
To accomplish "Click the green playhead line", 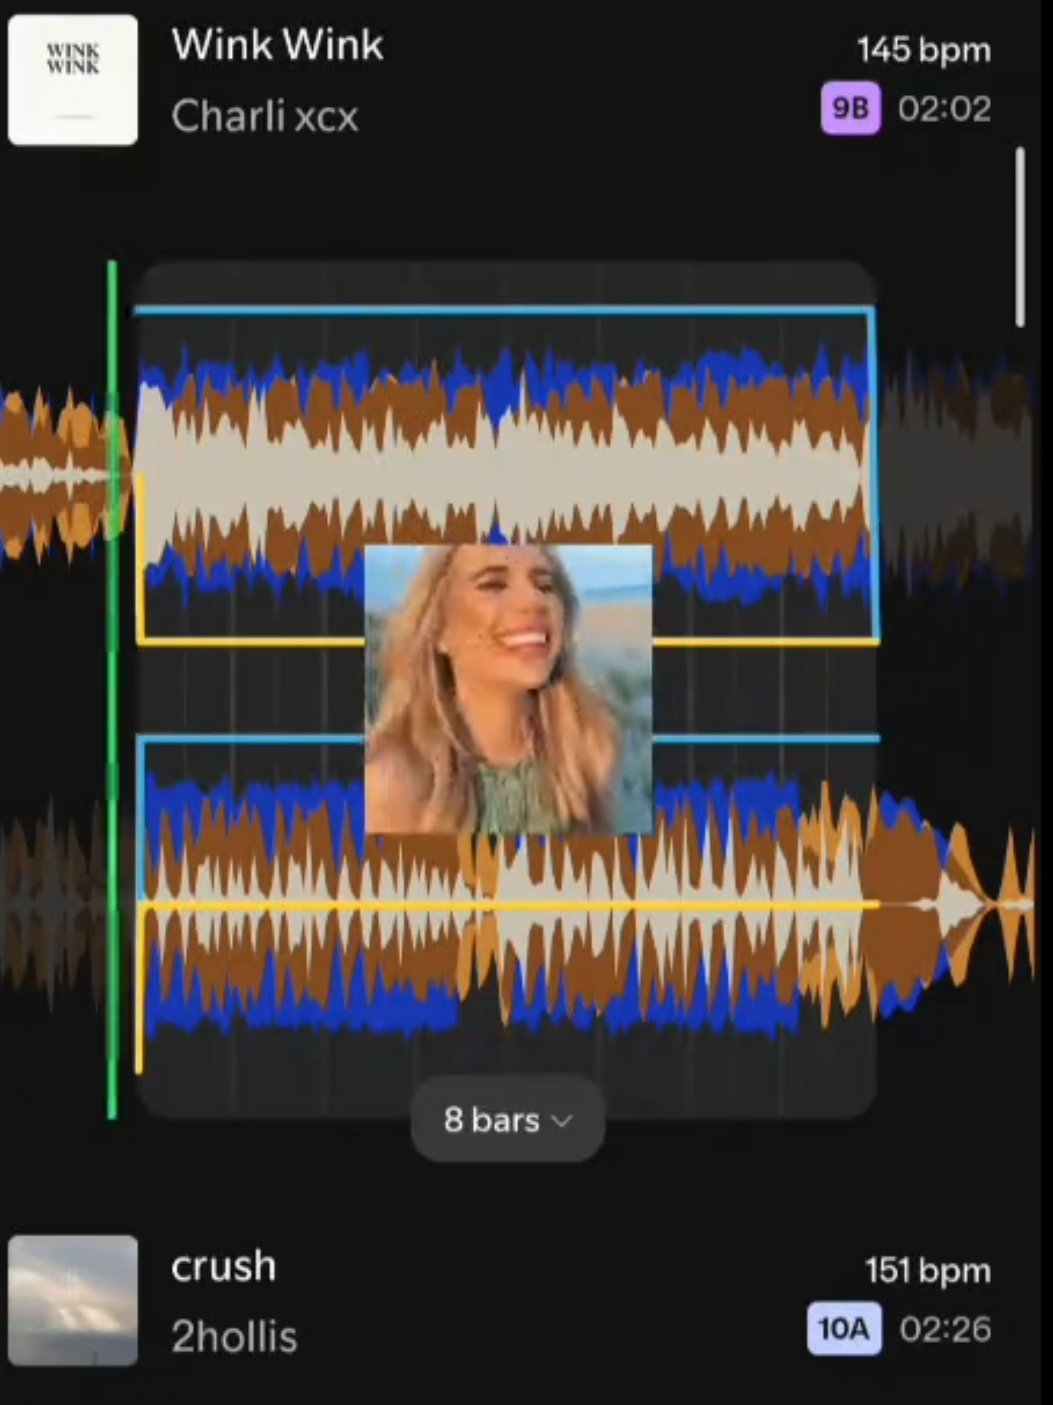I will click(x=112, y=690).
